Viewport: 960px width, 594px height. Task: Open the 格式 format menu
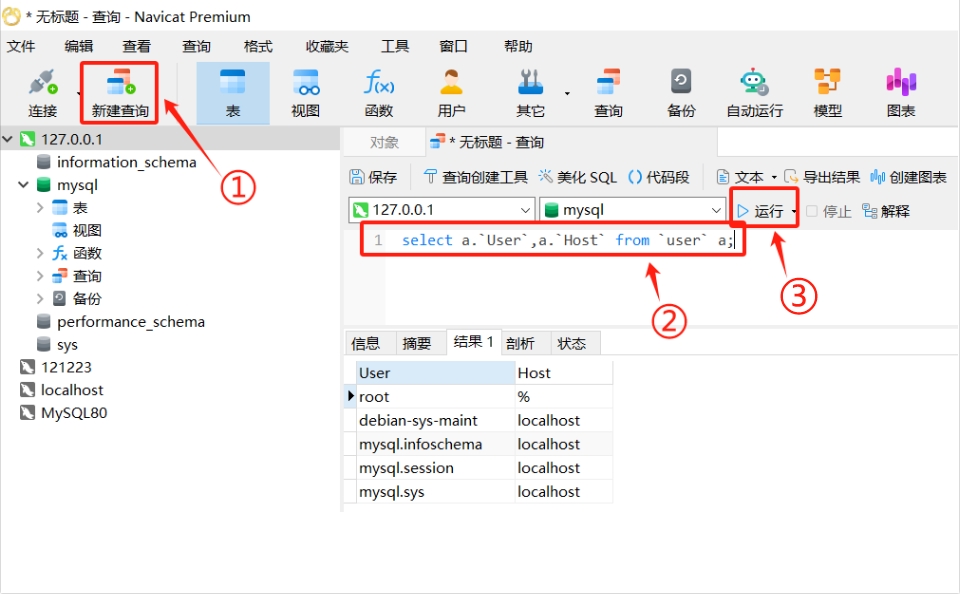point(258,46)
